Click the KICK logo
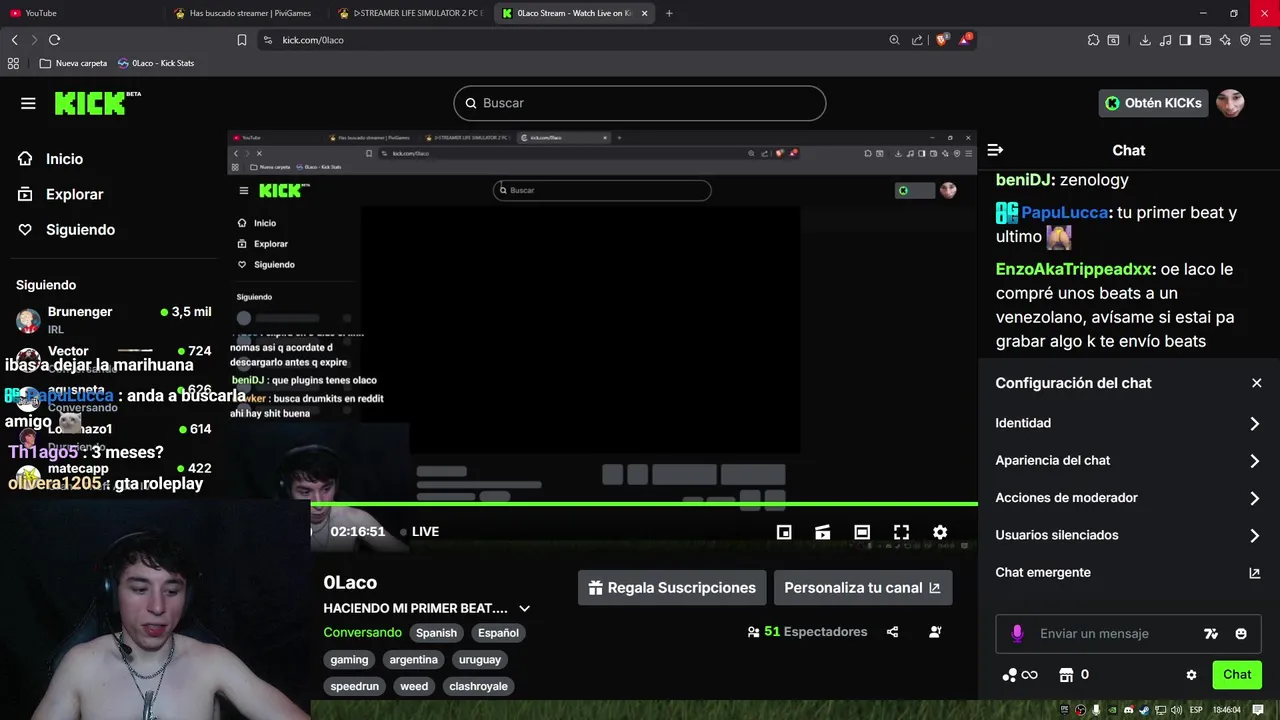 97,103
